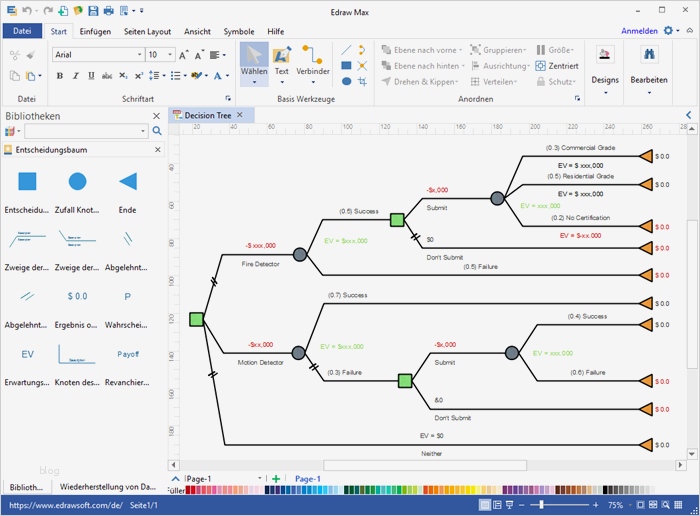
Task: Open the Datei menu
Action: [22, 31]
